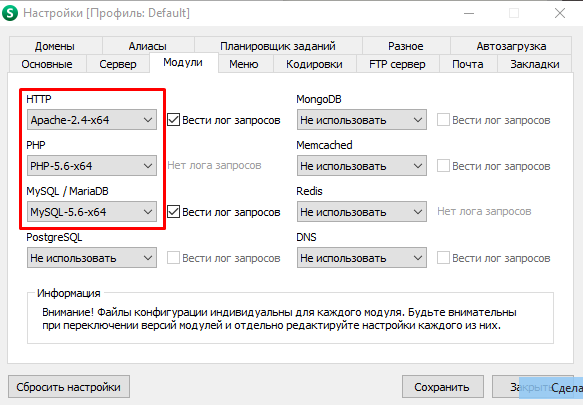The image size is (583, 405).
Task: Open the Redis module dropdown
Action: point(362,212)
